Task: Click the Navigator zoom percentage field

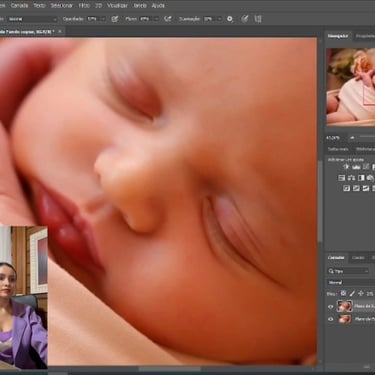Action: (x=333, y=138)
